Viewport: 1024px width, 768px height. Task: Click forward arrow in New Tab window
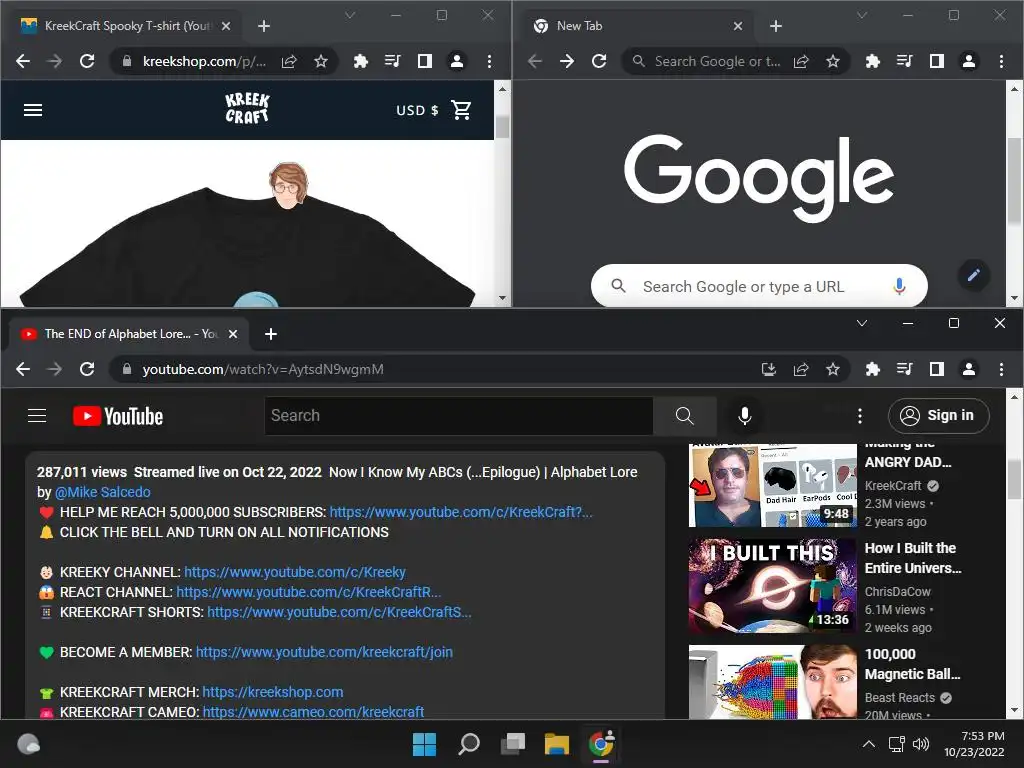(567, 61)
